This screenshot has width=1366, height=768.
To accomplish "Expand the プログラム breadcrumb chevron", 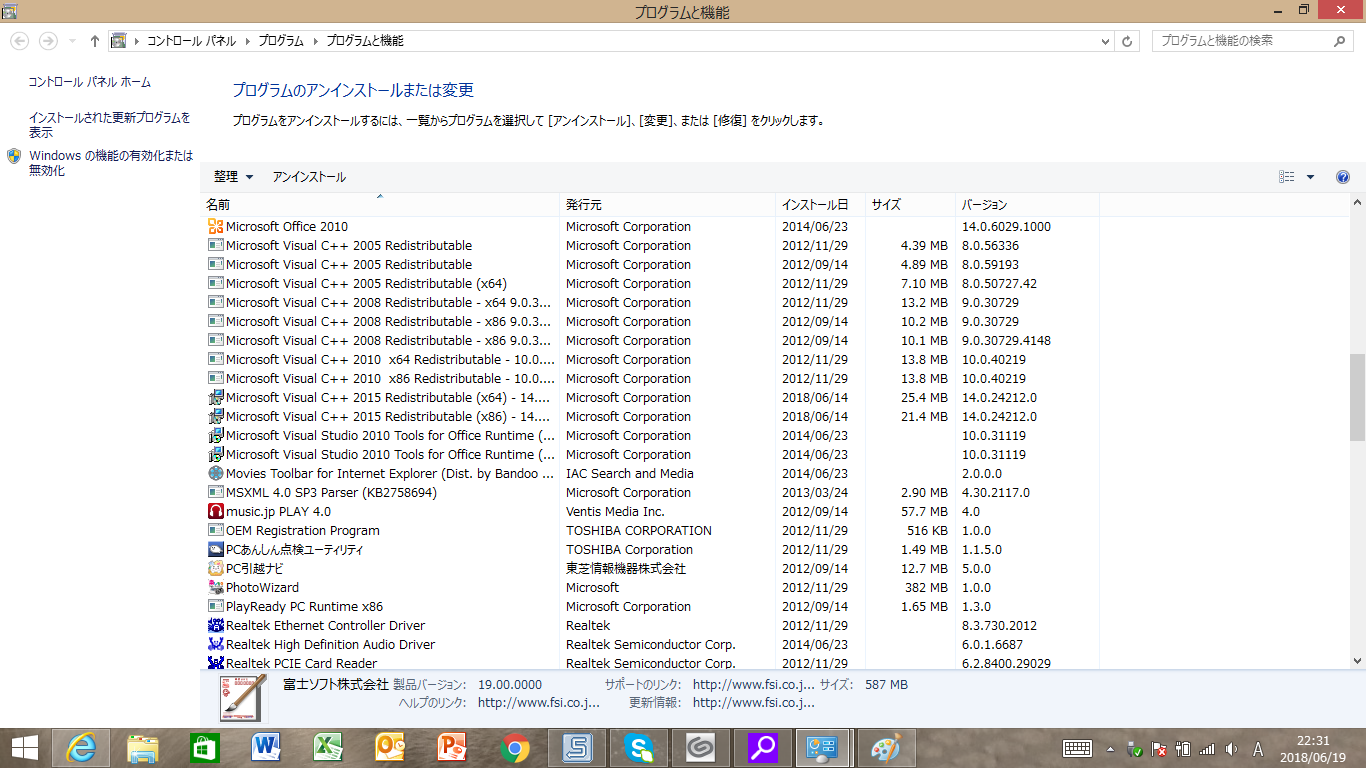I will (x=316, y=41).
